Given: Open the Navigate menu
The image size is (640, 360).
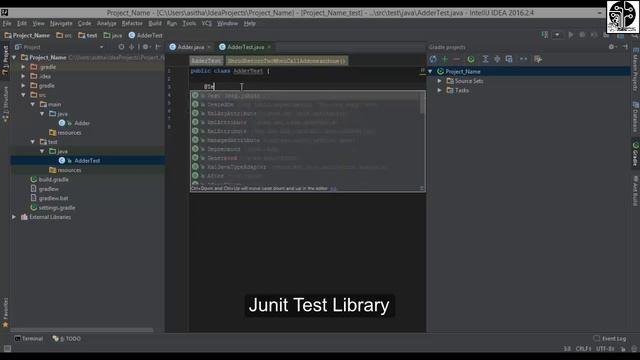Looking at the screenshot, I should click(x=61, y=24).
